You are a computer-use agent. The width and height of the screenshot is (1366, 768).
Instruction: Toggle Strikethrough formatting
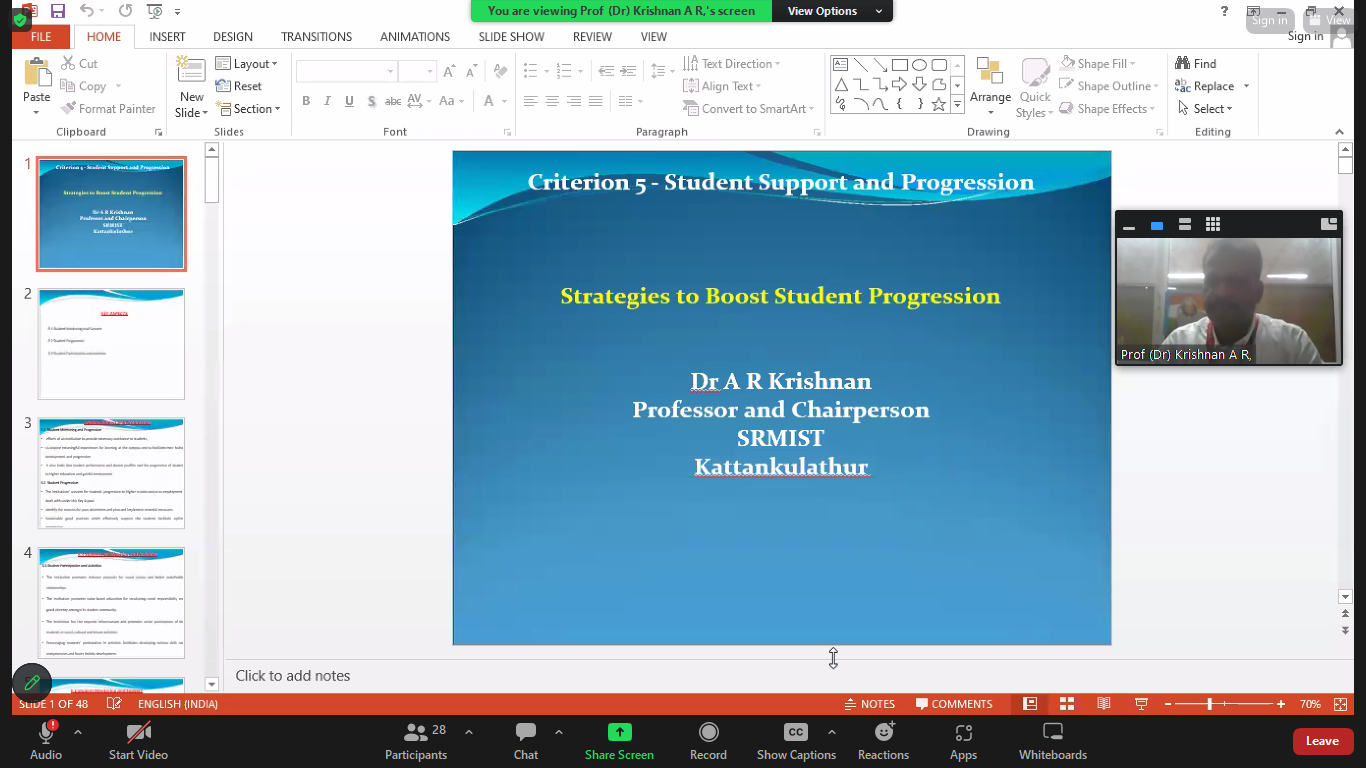[393, 101]
